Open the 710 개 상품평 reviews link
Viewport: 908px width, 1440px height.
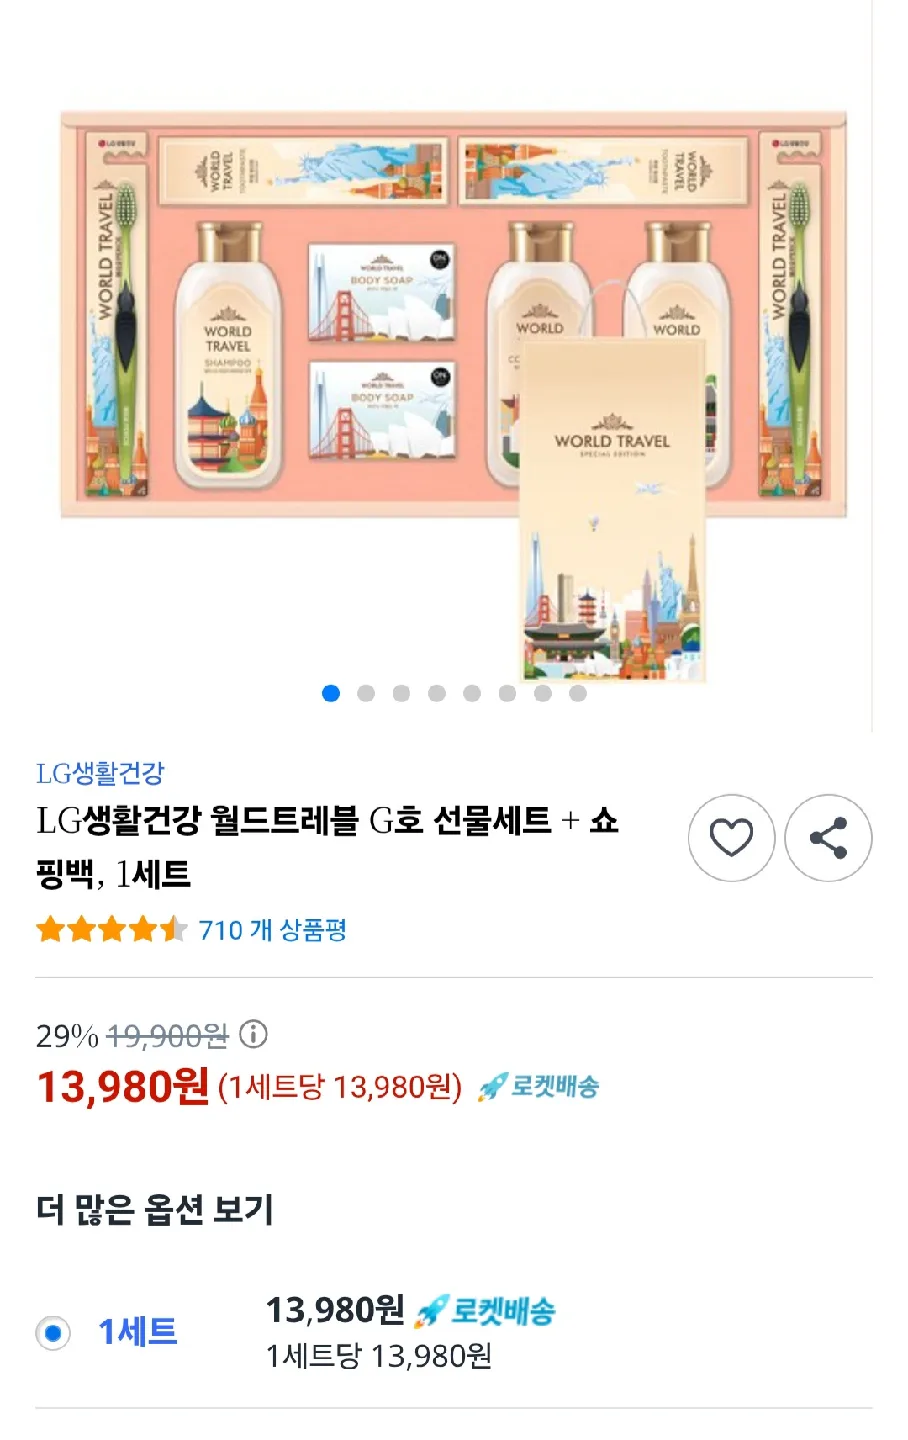[x=273, y=930]
